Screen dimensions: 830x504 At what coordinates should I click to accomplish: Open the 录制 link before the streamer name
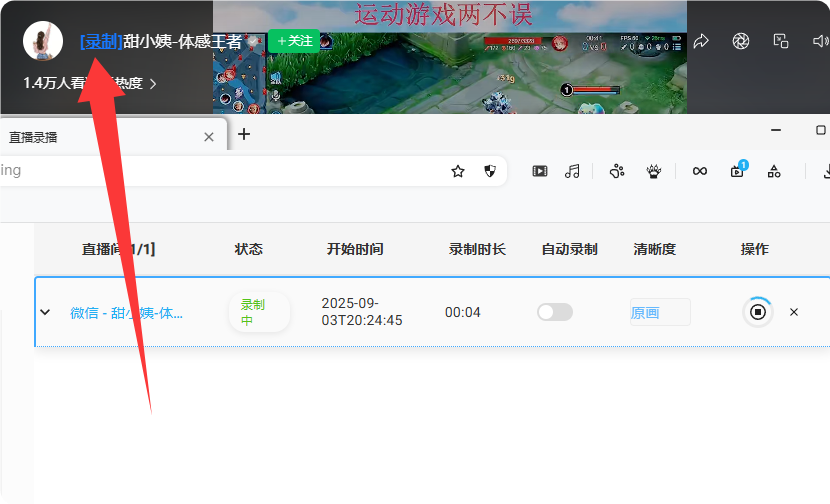click(101, 41)
